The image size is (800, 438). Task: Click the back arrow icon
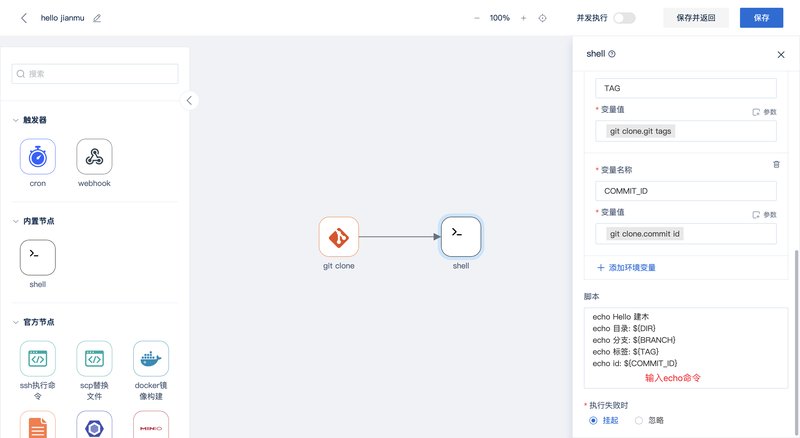point(24,18)
